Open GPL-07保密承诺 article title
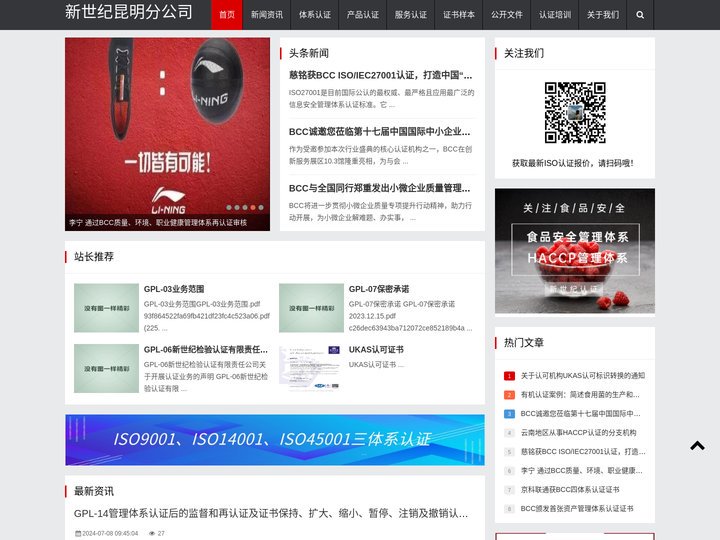 (379, 289)
